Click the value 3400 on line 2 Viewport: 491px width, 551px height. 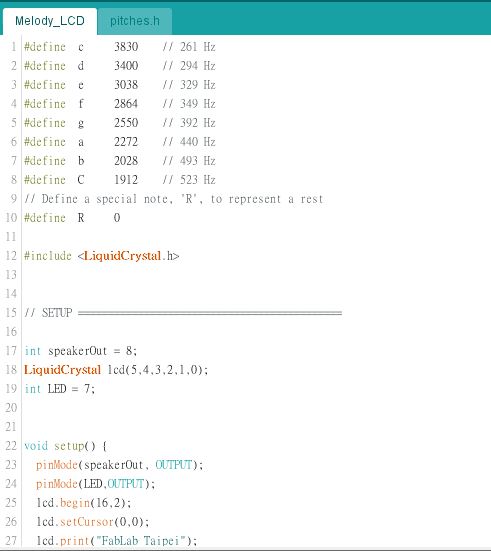click(126, 66)
